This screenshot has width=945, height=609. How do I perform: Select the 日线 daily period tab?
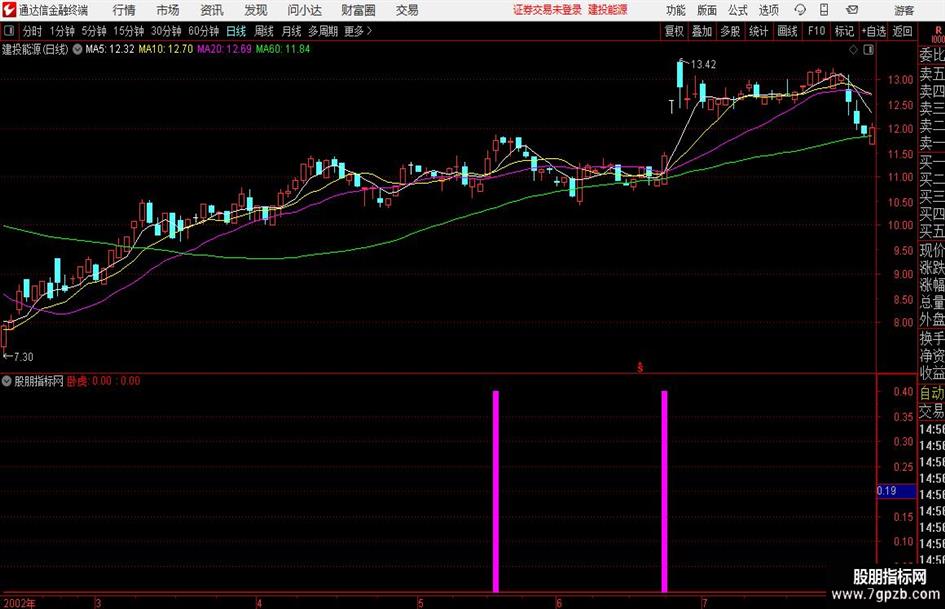[x=236, y=31]
